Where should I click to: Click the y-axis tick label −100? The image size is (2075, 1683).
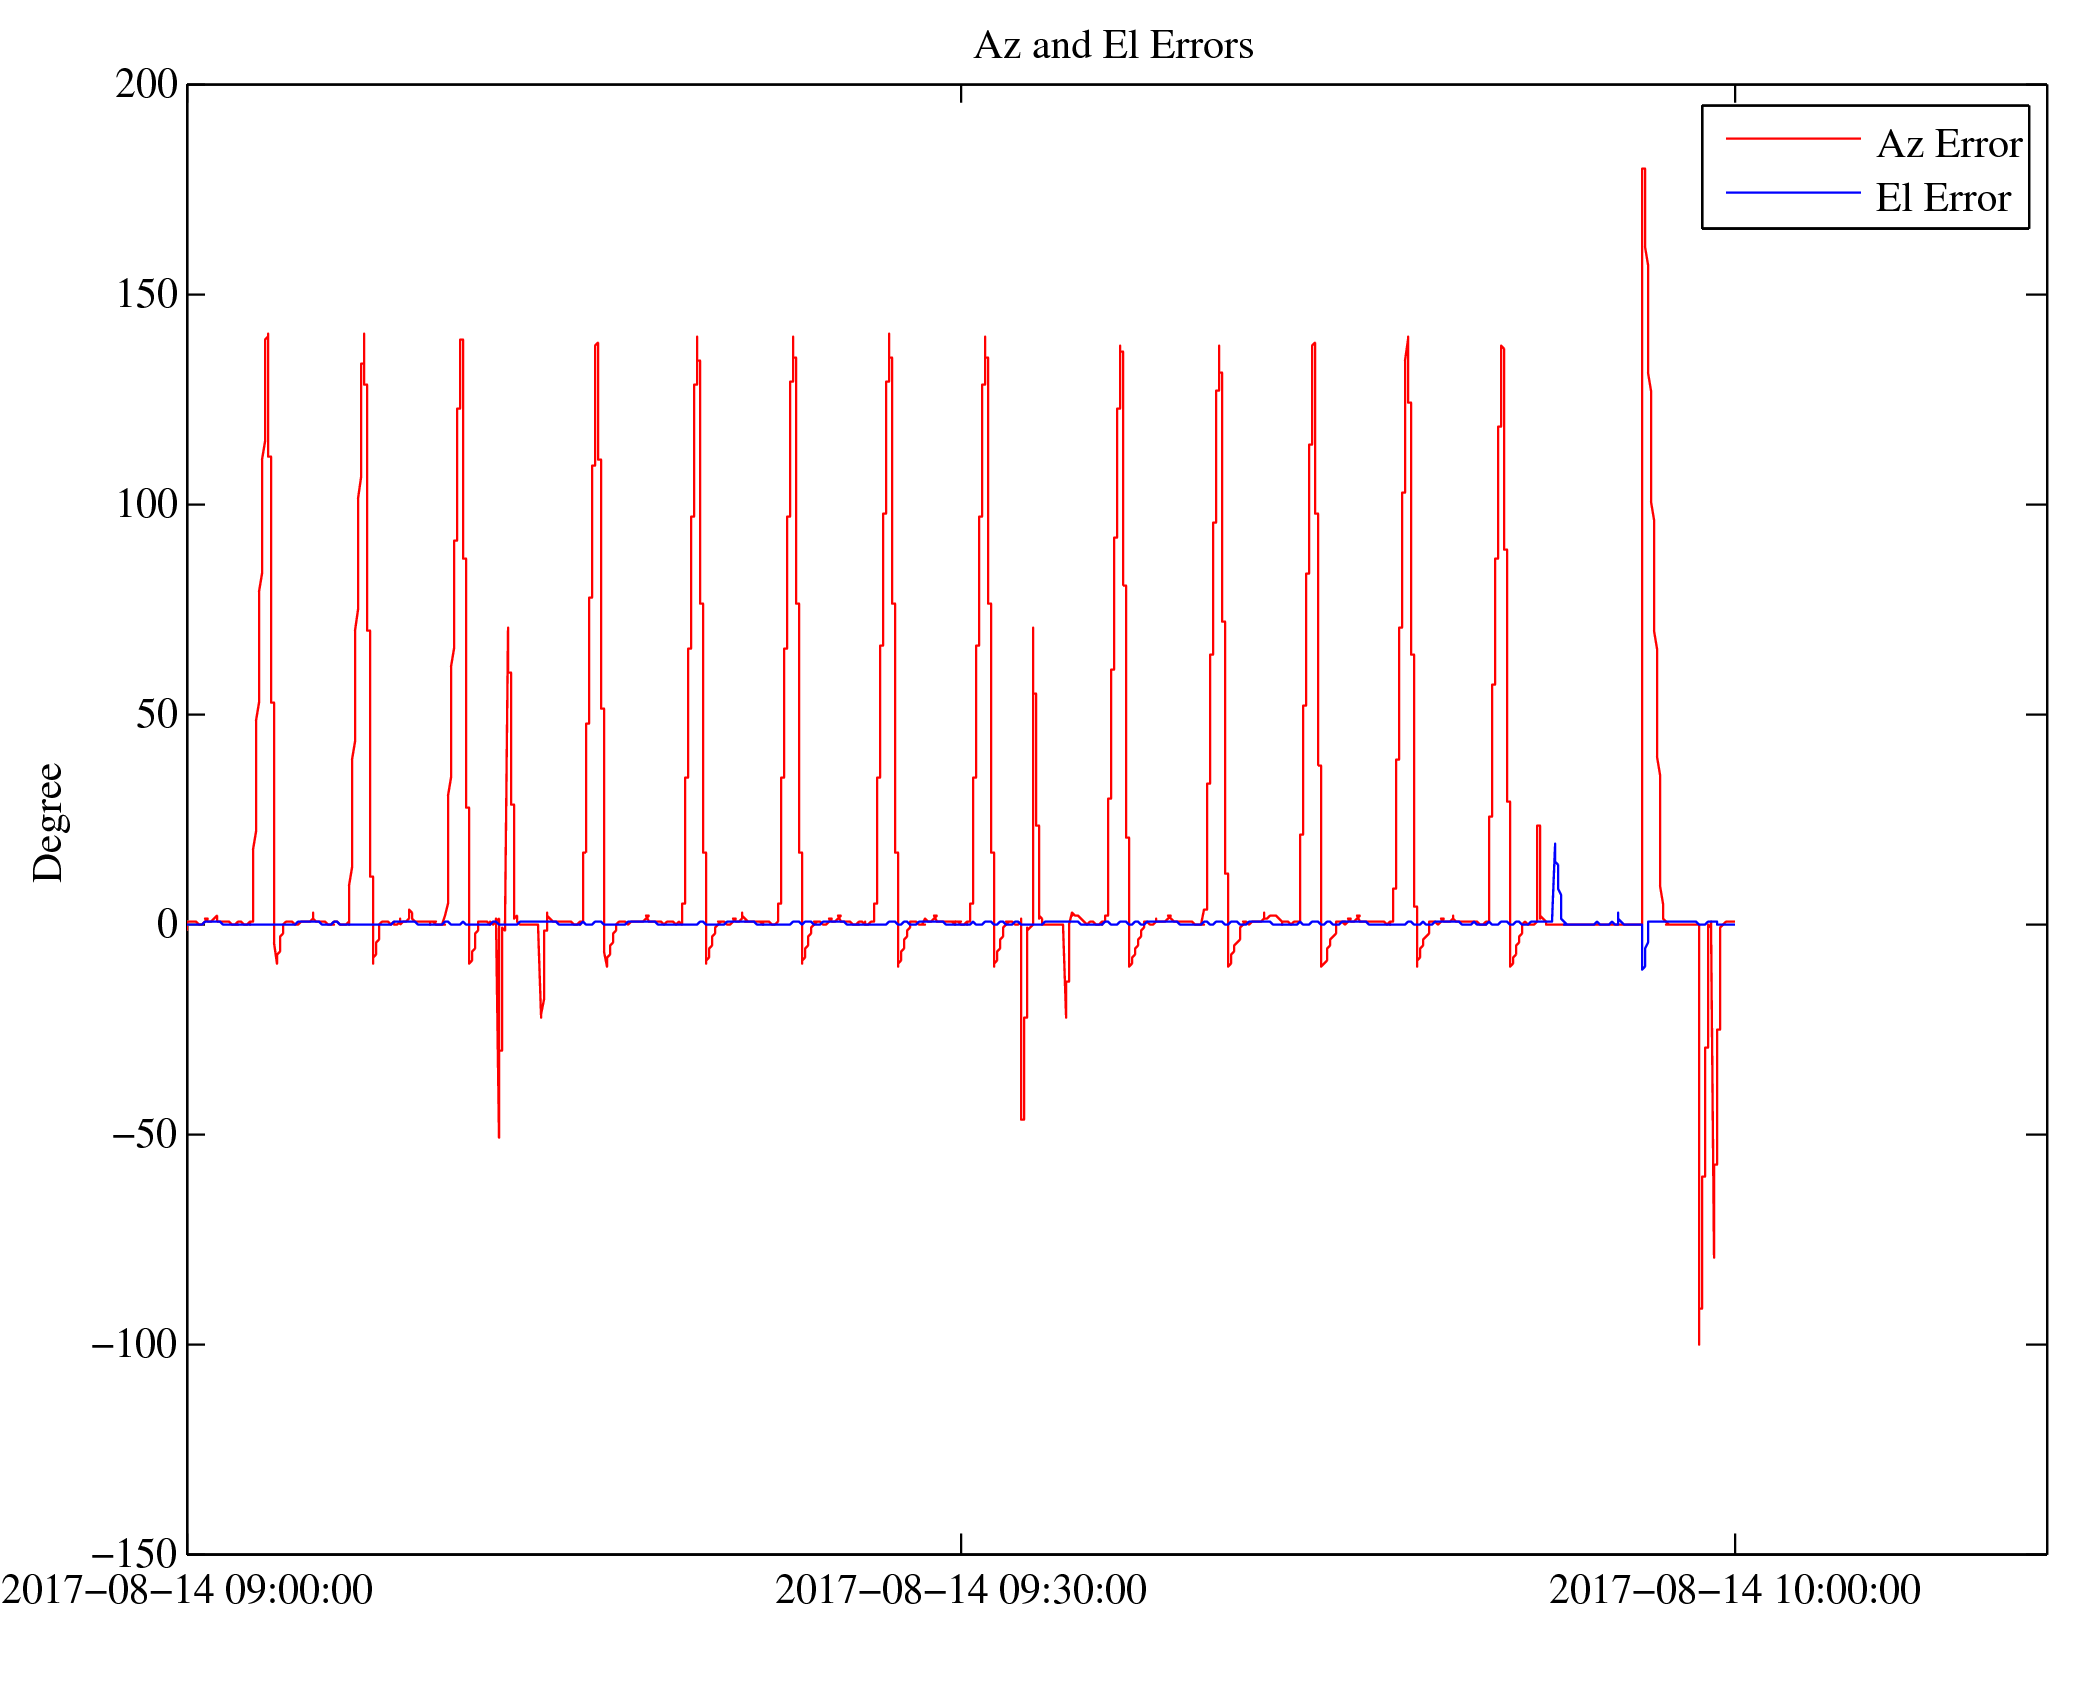(134, 1344)
